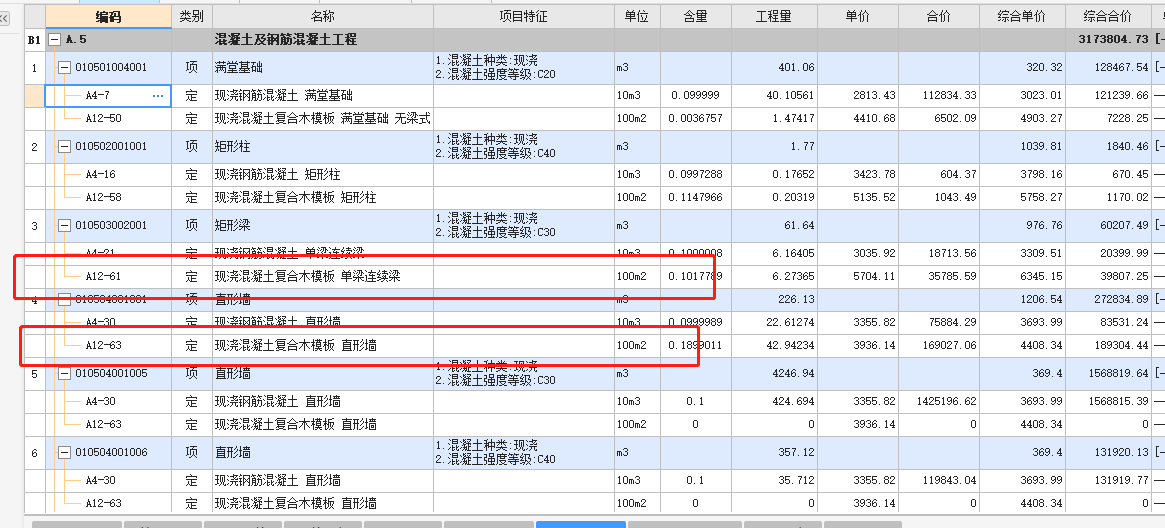The width and height of the screenshot is (1165, 528).
Task: Collapse item 010502001001 矩形柱
Action: (65, 146)
